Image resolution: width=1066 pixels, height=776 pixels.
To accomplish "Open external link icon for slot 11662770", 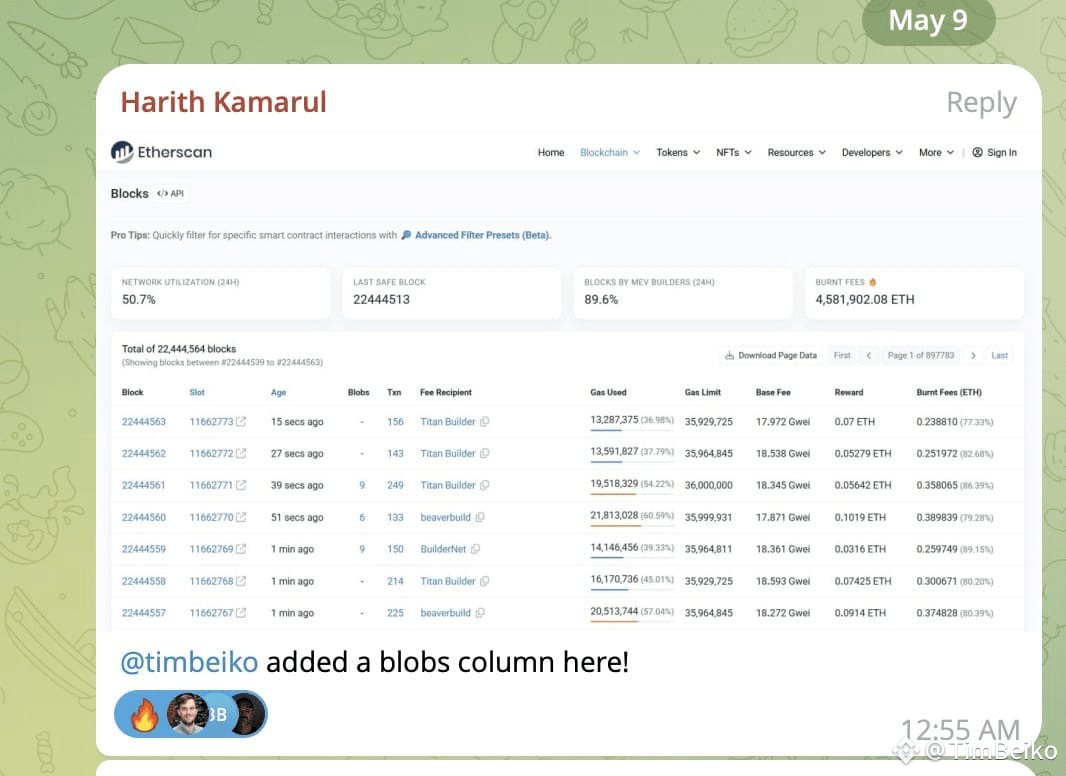I will (241, 517).
